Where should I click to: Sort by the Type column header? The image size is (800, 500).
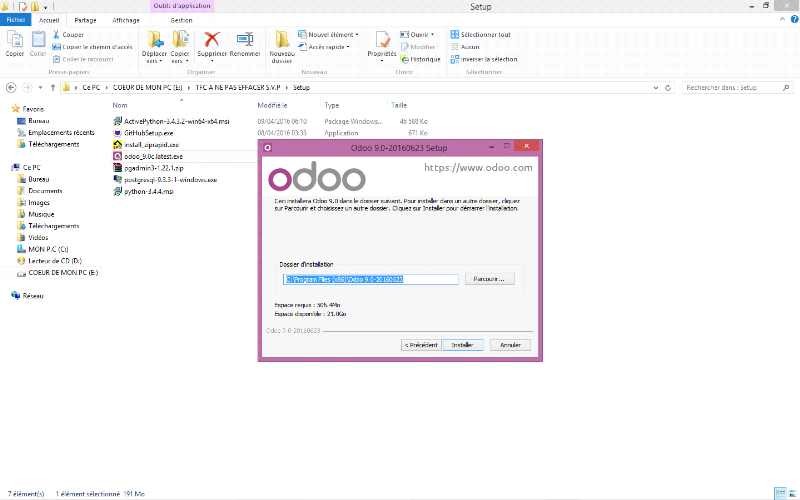(x=332, y=105)
